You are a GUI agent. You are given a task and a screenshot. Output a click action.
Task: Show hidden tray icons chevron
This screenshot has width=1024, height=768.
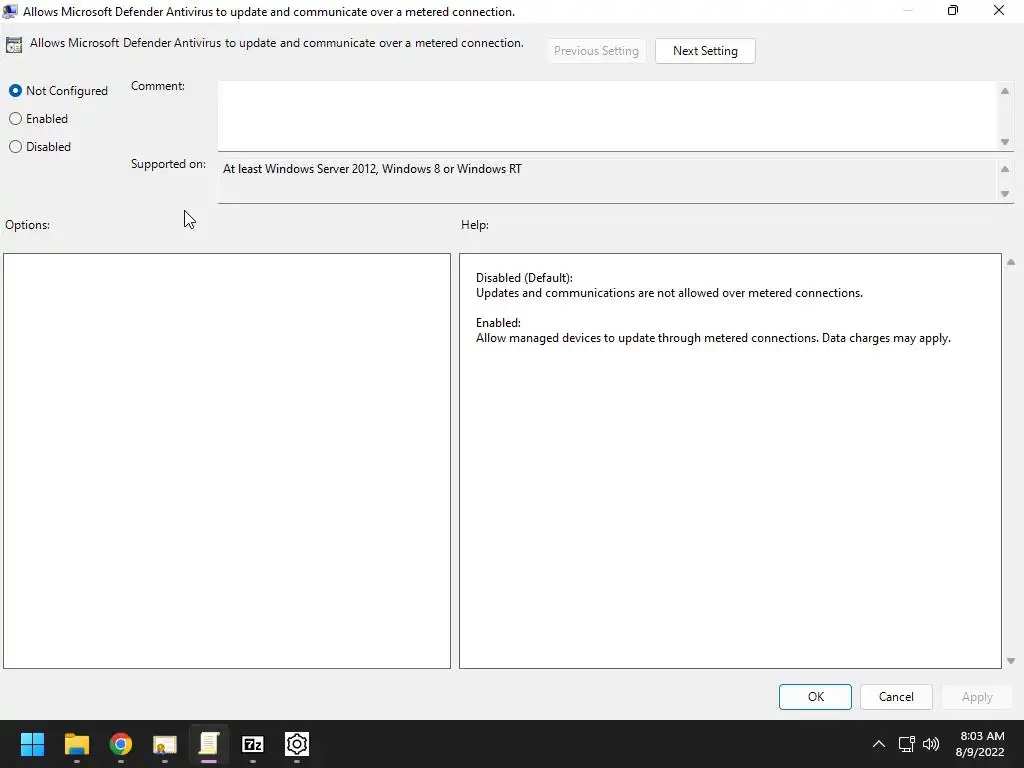point(879,744)
